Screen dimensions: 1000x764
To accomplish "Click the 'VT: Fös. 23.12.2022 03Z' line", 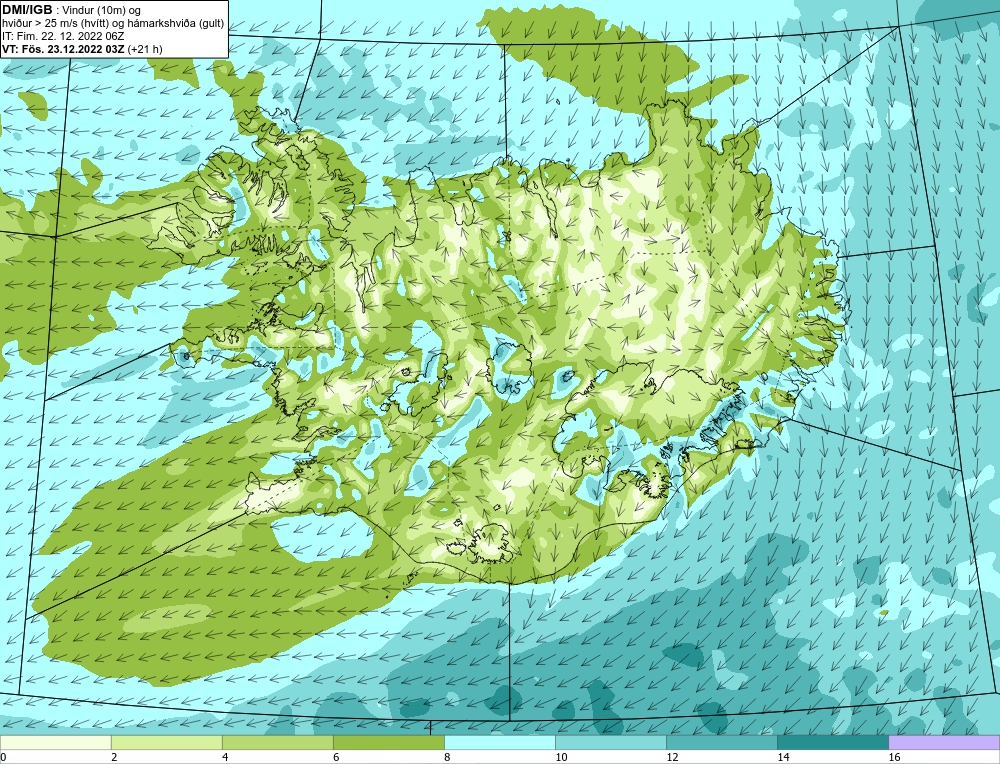I will [x=64, y=49].
